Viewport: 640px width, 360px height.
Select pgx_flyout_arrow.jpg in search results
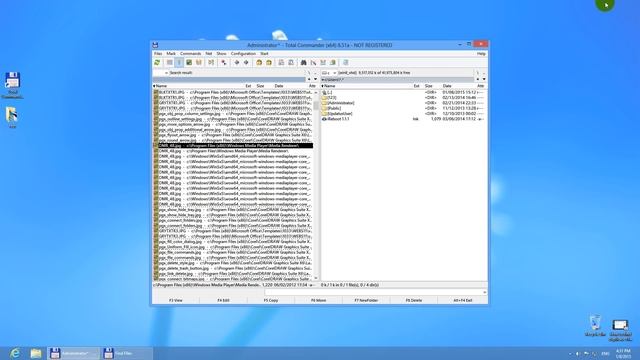coord(233,135)
